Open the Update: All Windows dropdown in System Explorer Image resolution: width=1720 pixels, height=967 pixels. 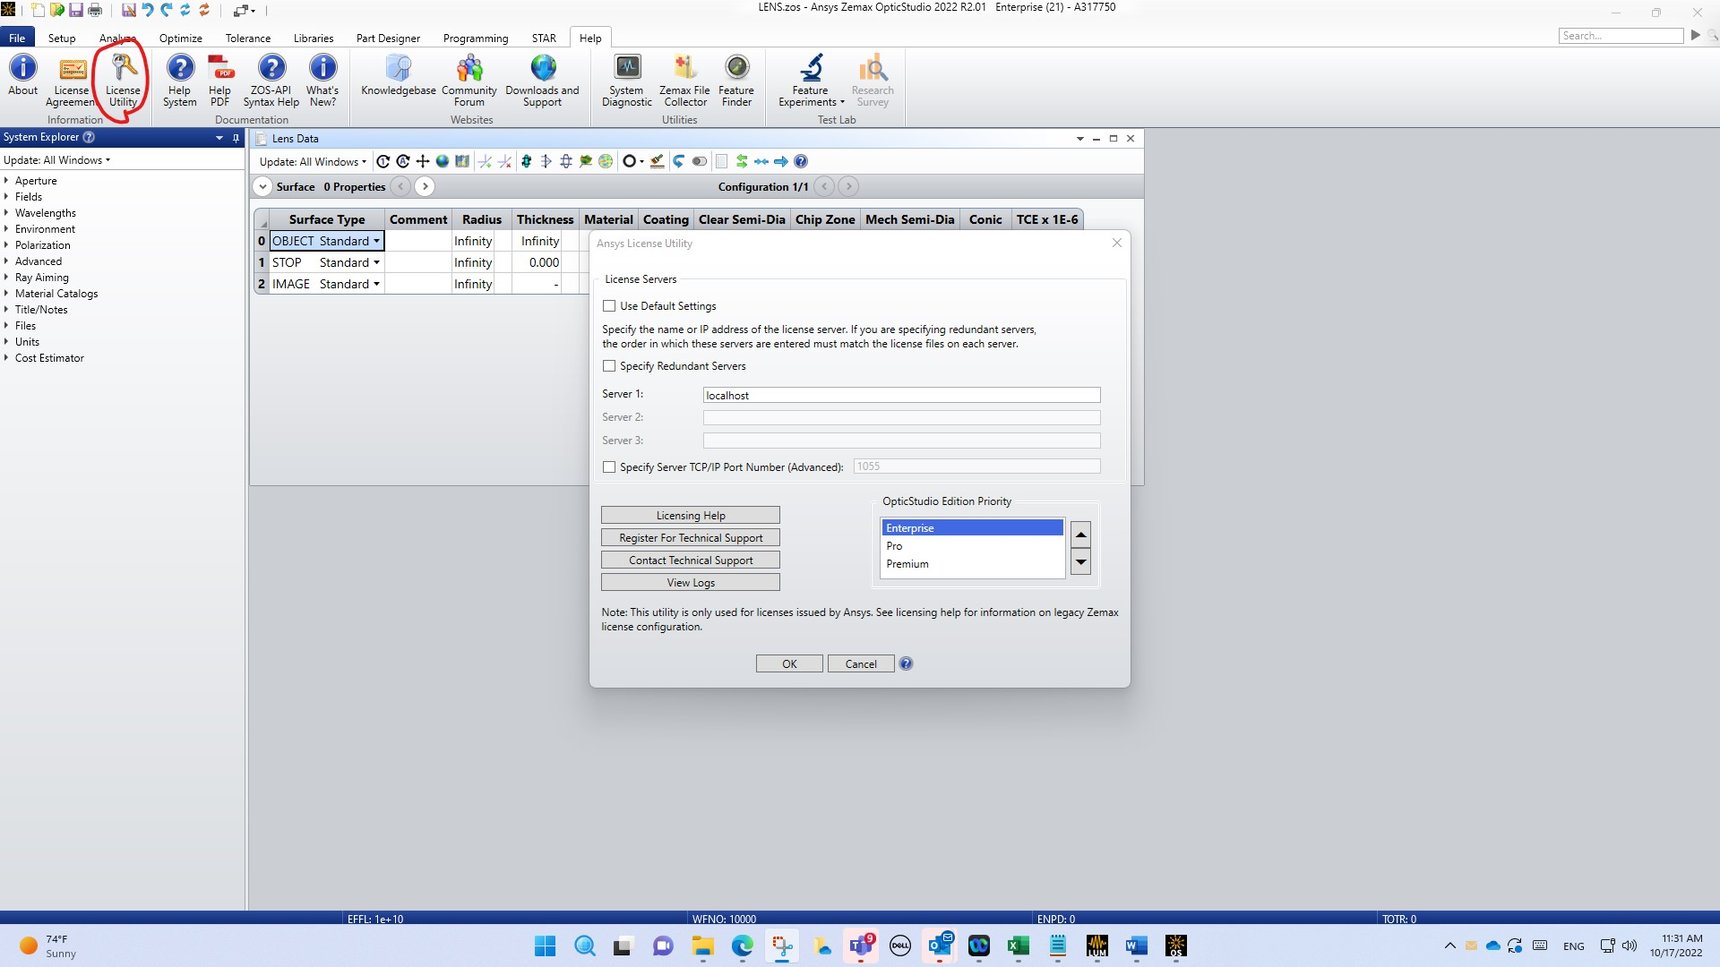pyautogui.click(x=57, y=160)
